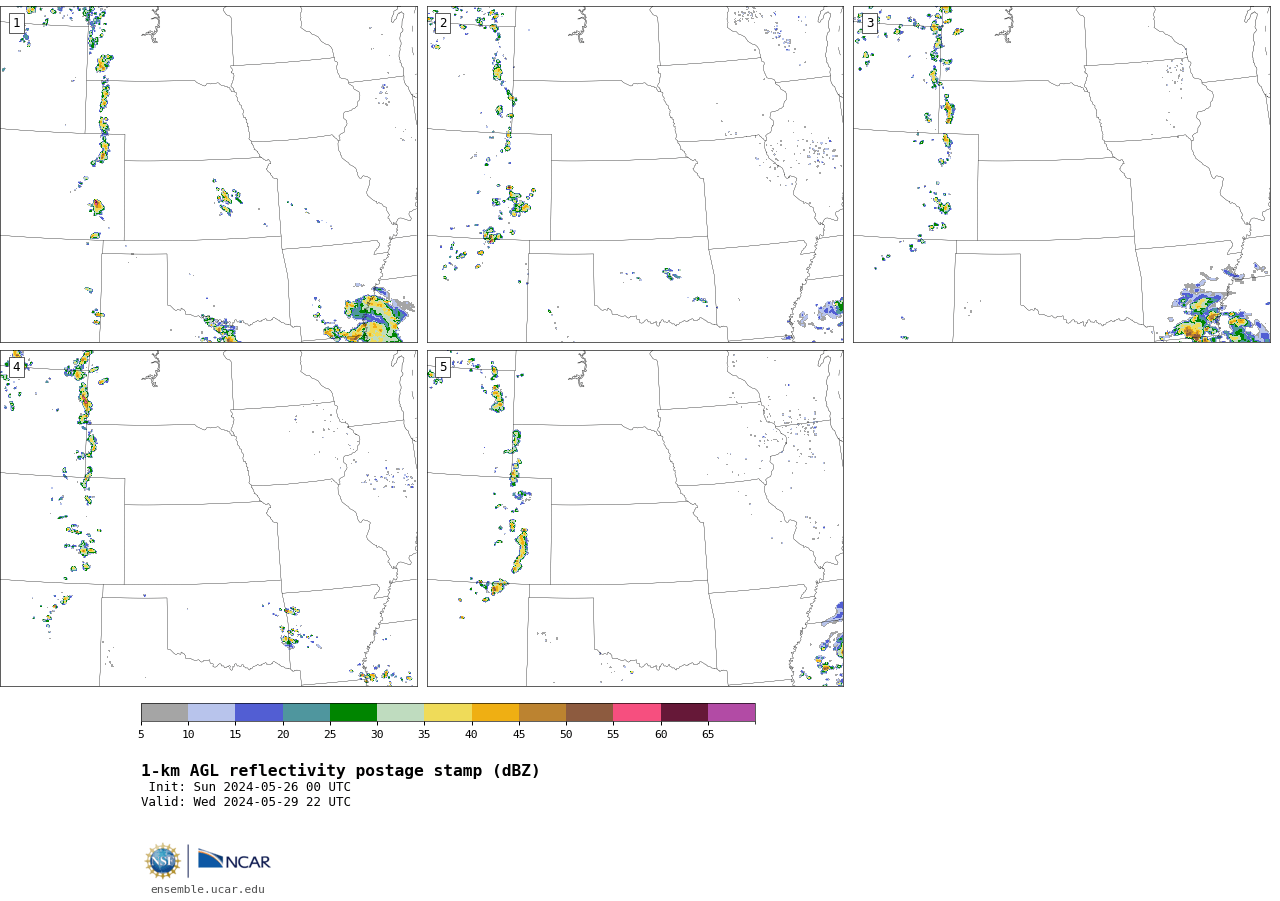
Task: Open ensemble member 2 reflectivity map
Action: click(x=635, y=175)
